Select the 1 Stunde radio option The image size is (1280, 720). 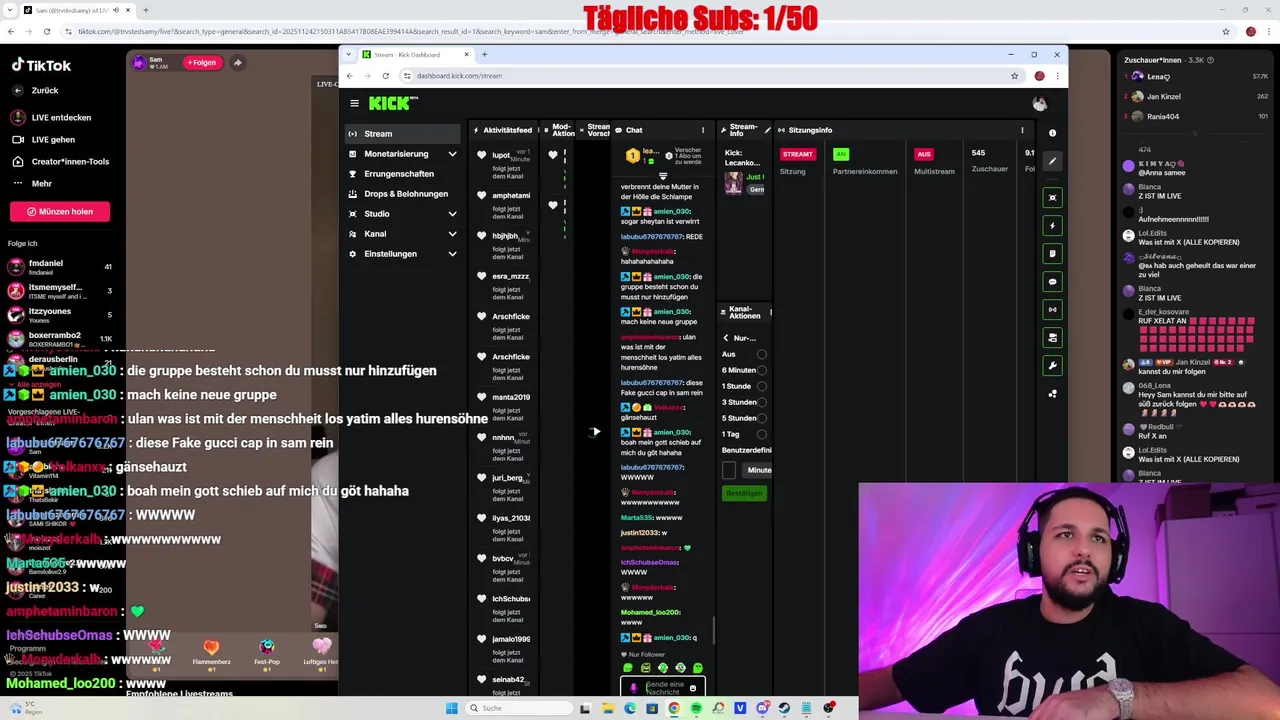[x=762, y=386]
